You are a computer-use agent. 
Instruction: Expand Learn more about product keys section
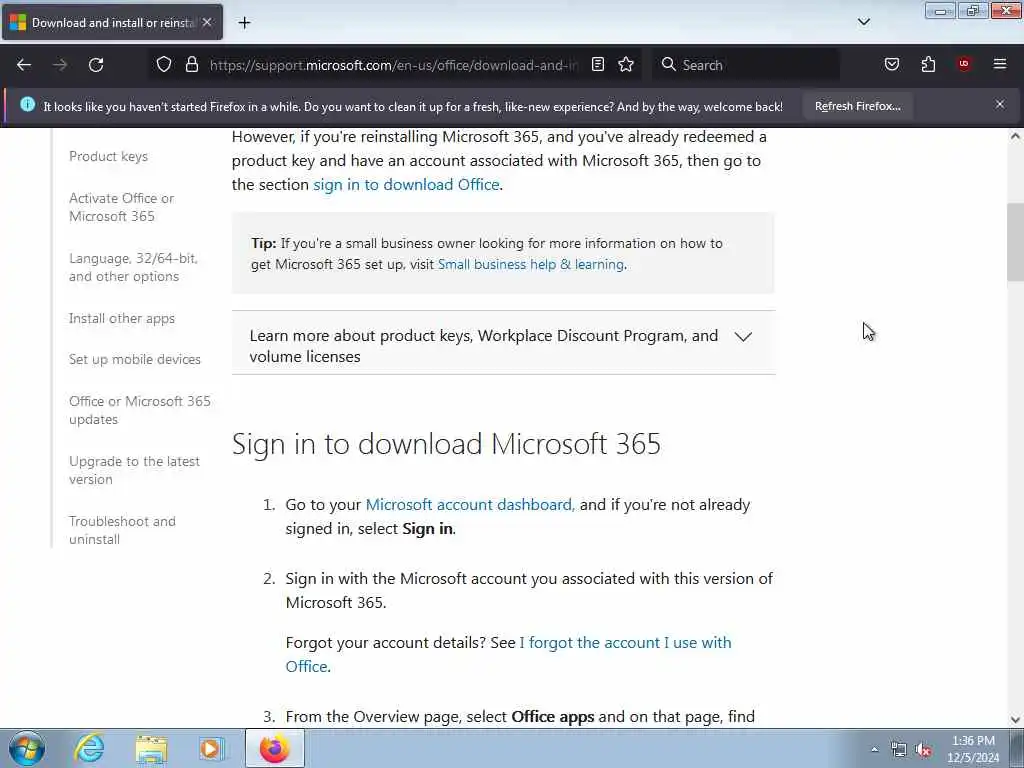tap(503, 345)
